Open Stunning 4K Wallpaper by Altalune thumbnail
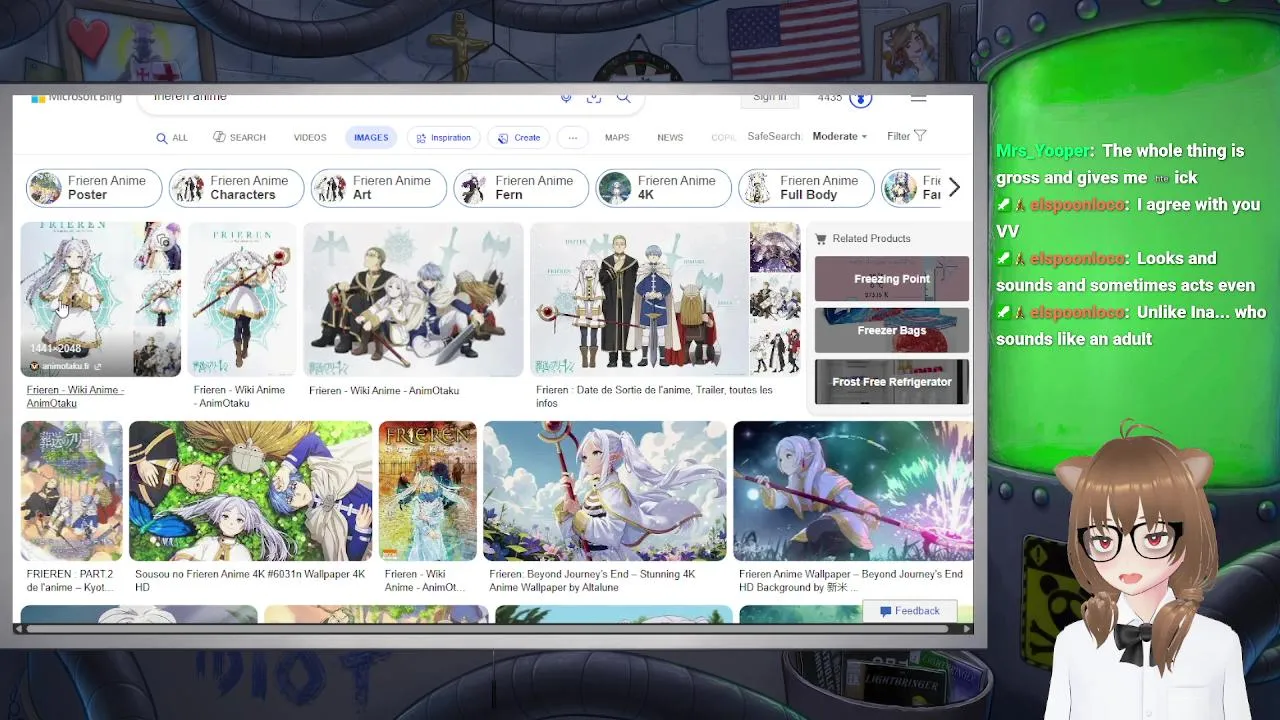 point(605,491)
